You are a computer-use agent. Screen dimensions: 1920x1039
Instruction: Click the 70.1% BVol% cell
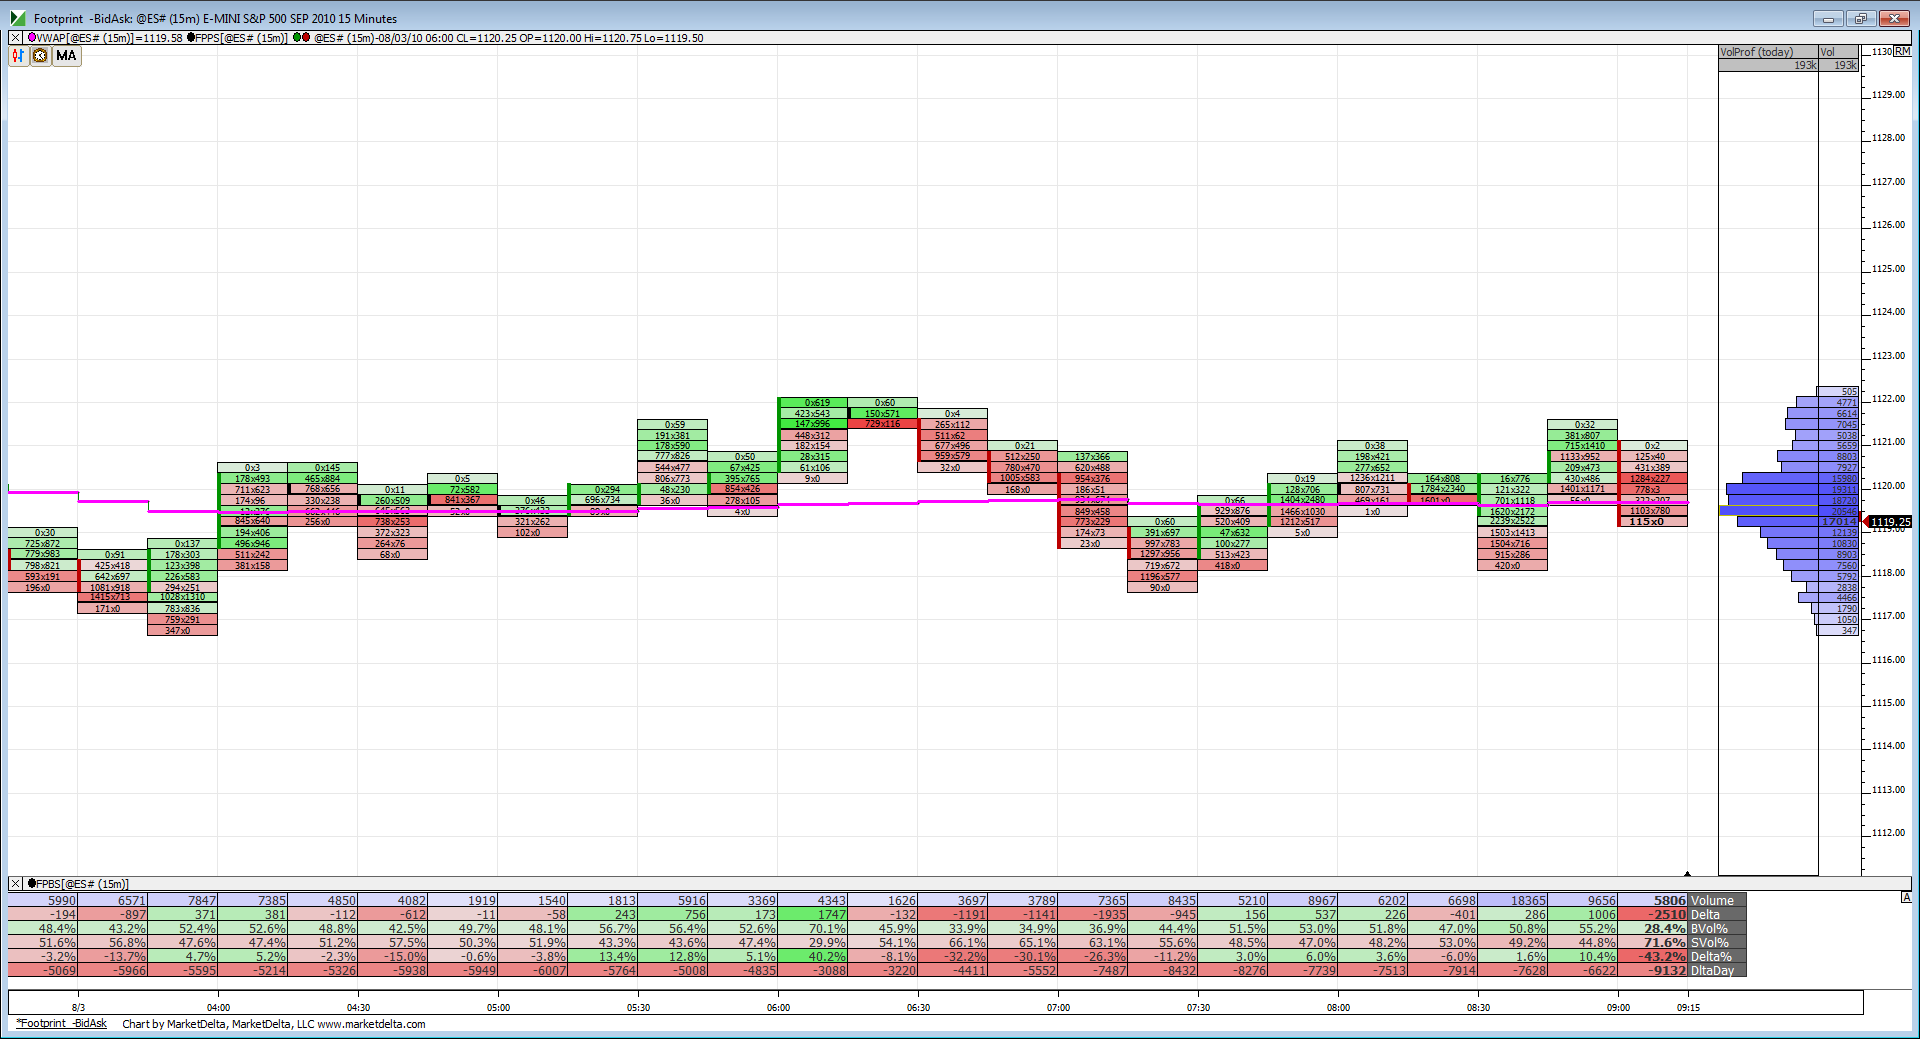click(813, 929)
